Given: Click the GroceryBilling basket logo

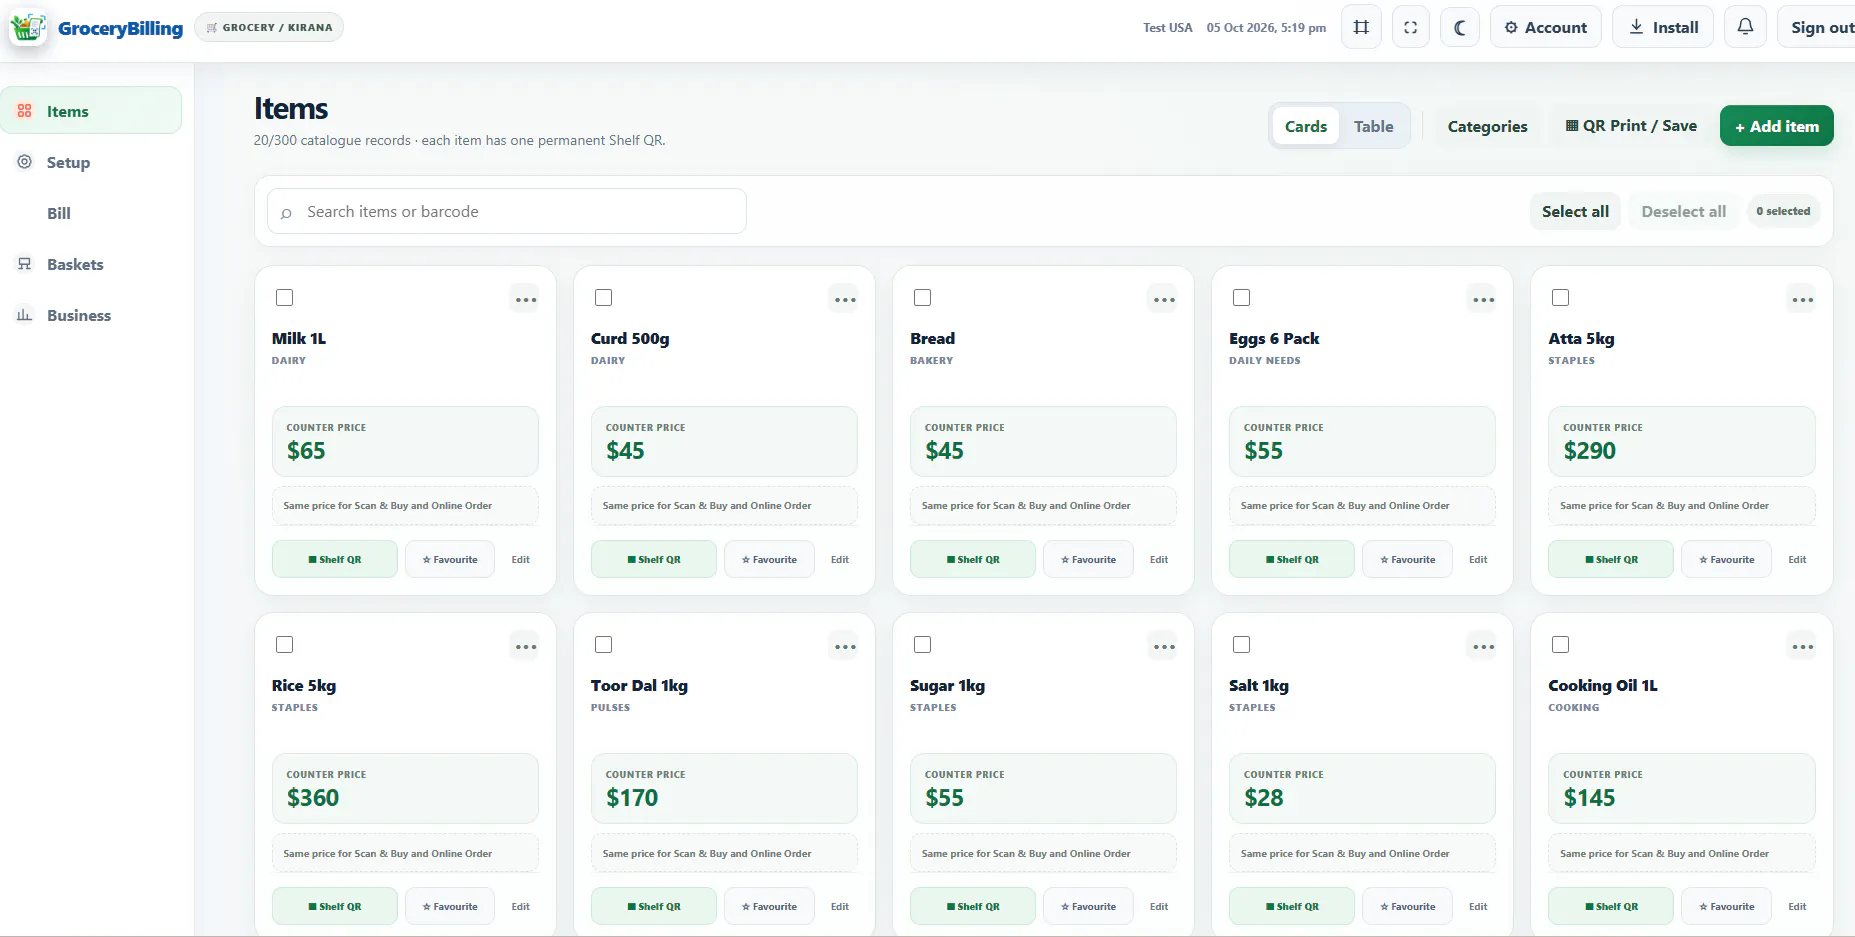Looking at the screenshot, I should [28, 28].
